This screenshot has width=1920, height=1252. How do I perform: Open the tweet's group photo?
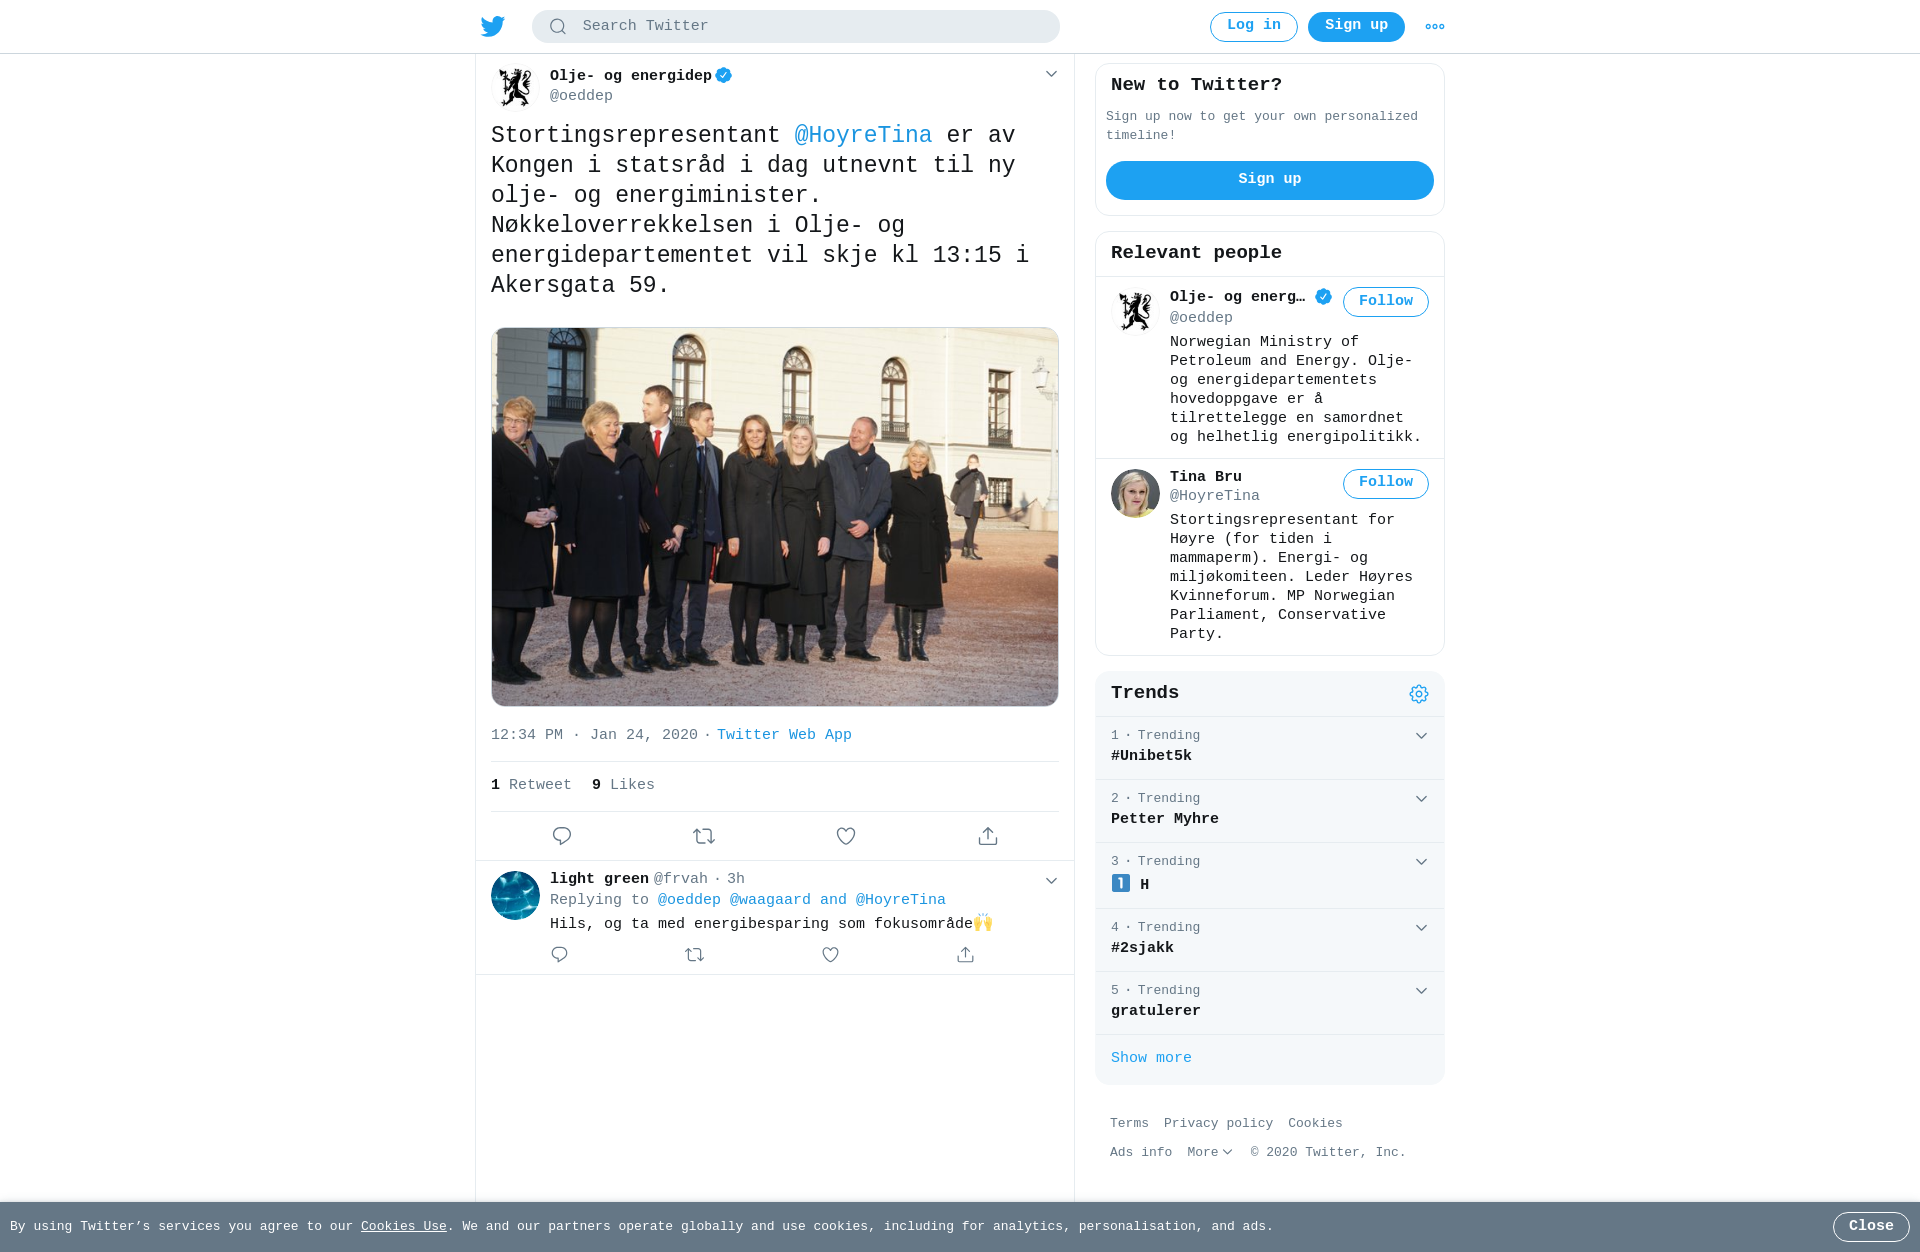[x=775, y=517]
